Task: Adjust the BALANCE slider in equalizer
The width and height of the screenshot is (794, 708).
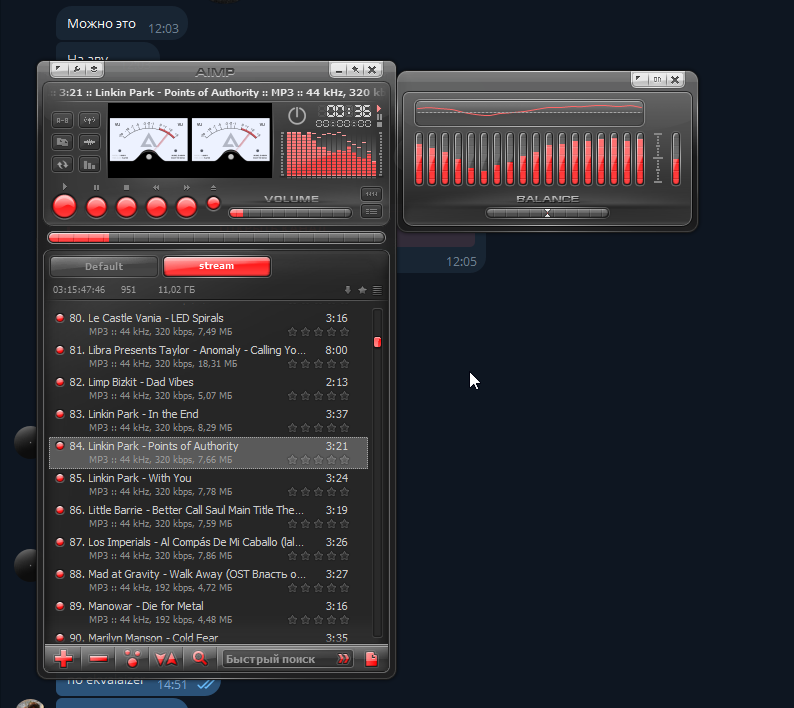Action: [x=547, y=213]
